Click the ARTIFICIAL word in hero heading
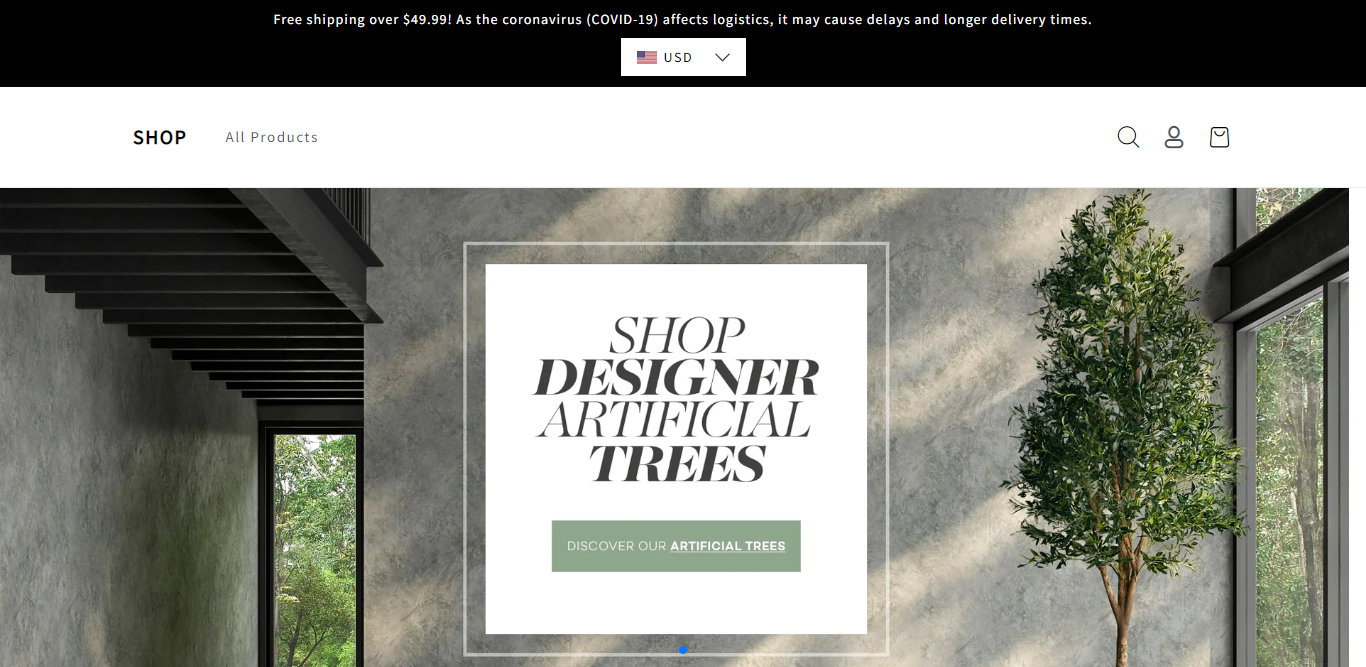 click(x=673, y=421)
